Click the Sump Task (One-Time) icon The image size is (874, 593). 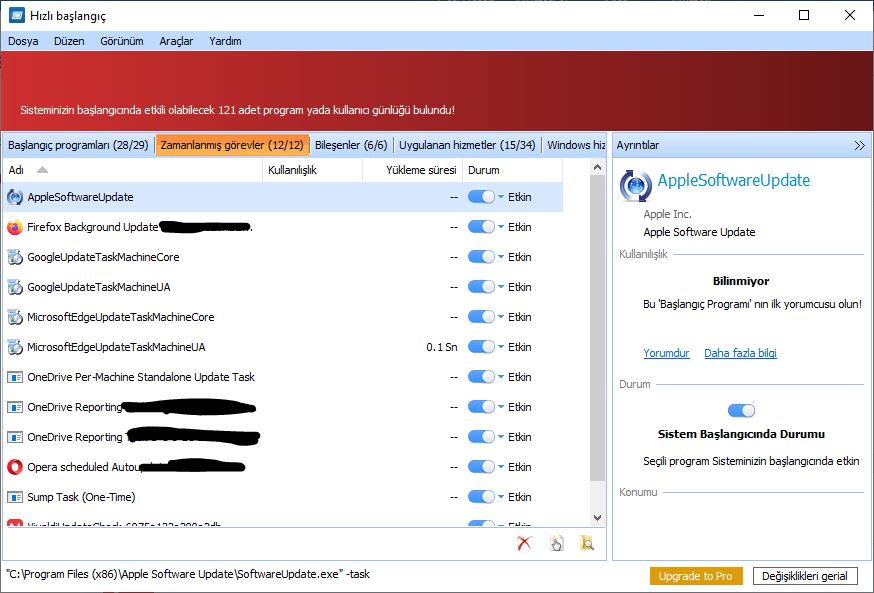15,497
